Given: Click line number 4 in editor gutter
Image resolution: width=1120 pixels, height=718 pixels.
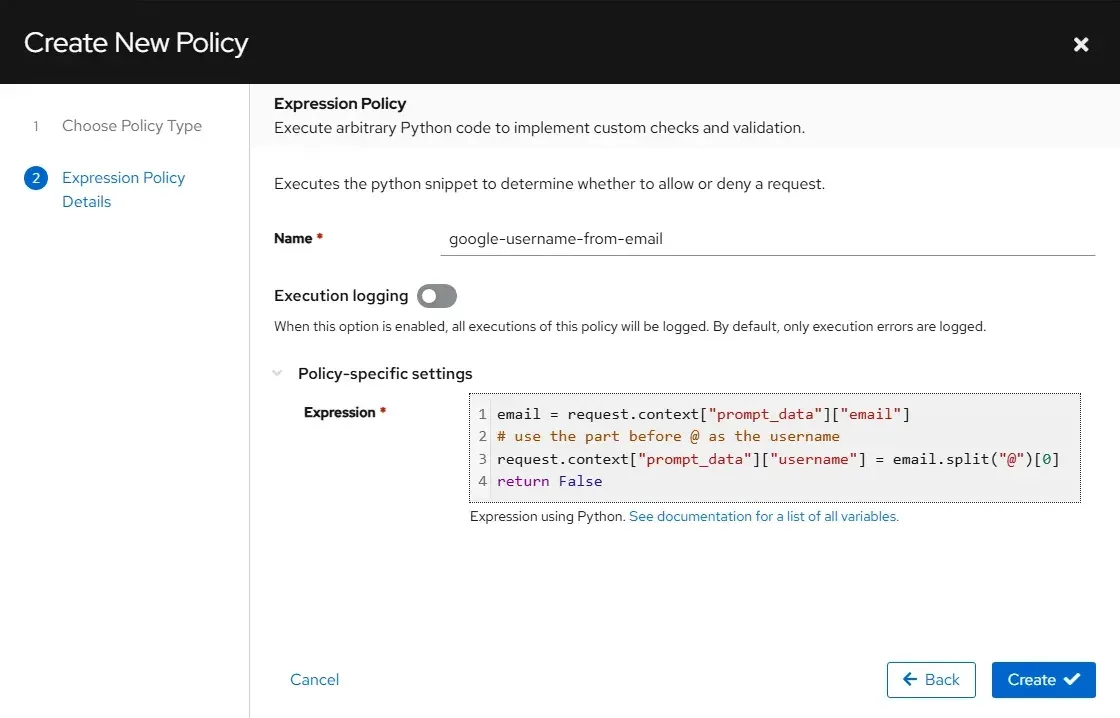Looking at the screenshot, I should [x=482, y=482].
